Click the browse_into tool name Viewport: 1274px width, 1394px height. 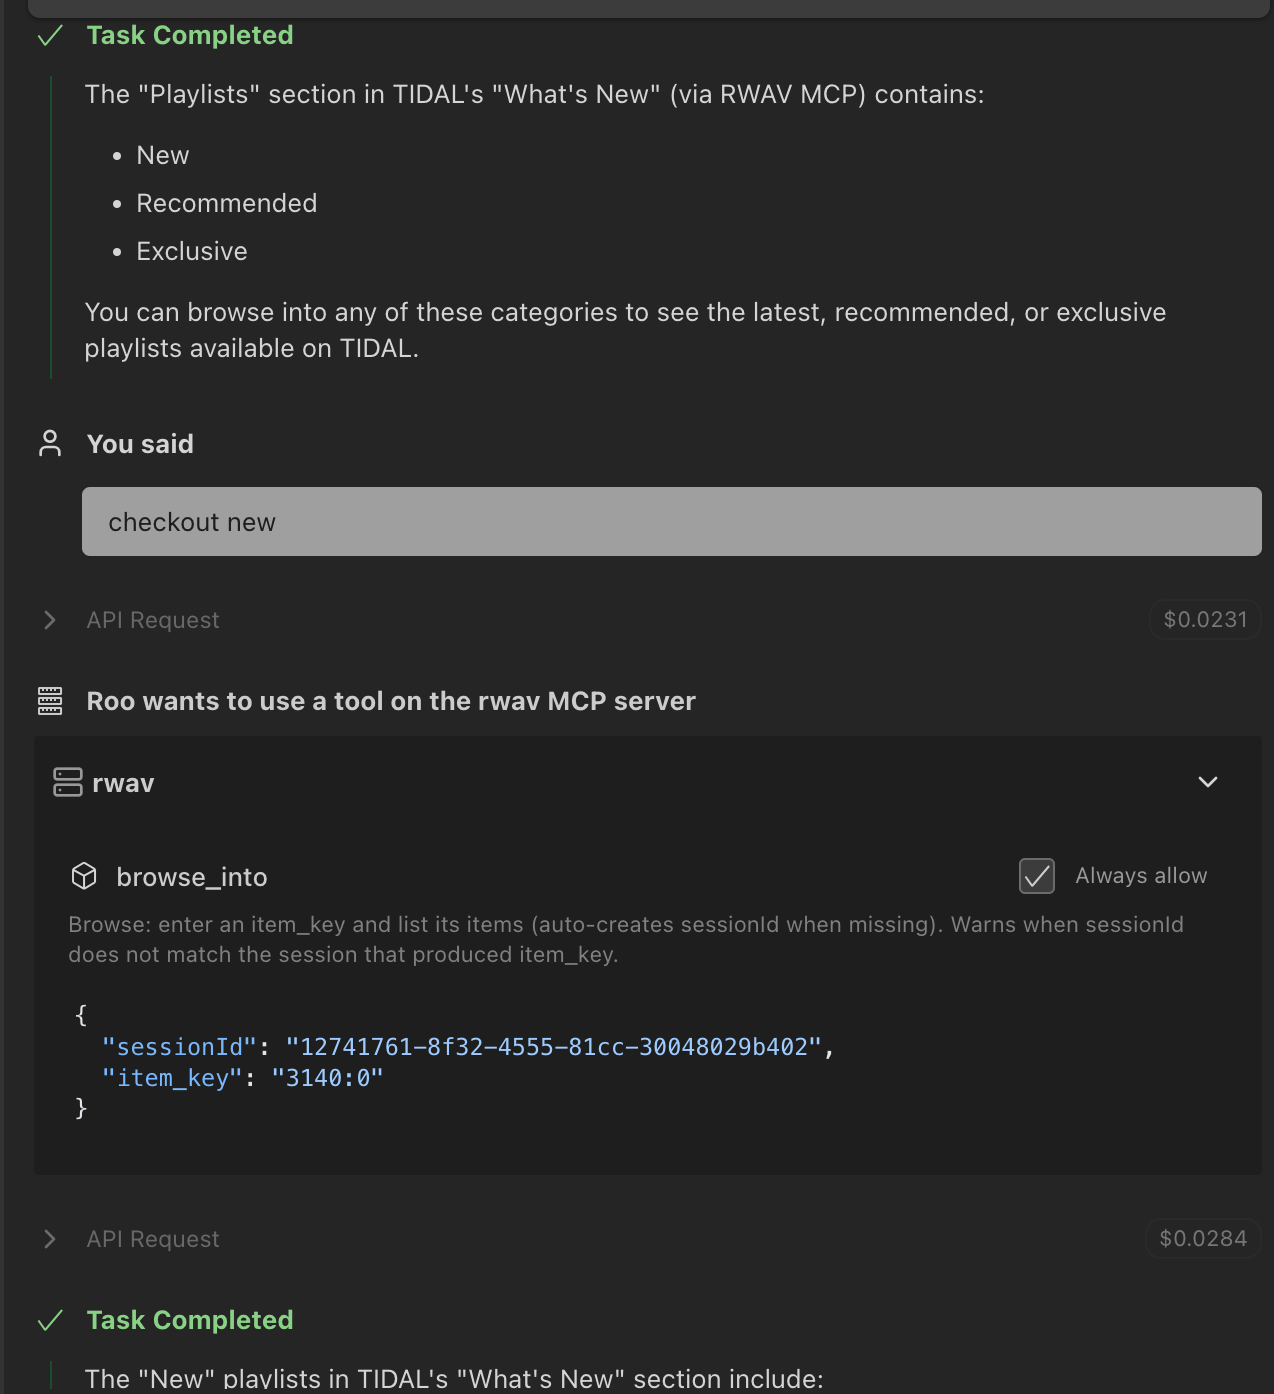click(x=192, y=877)
